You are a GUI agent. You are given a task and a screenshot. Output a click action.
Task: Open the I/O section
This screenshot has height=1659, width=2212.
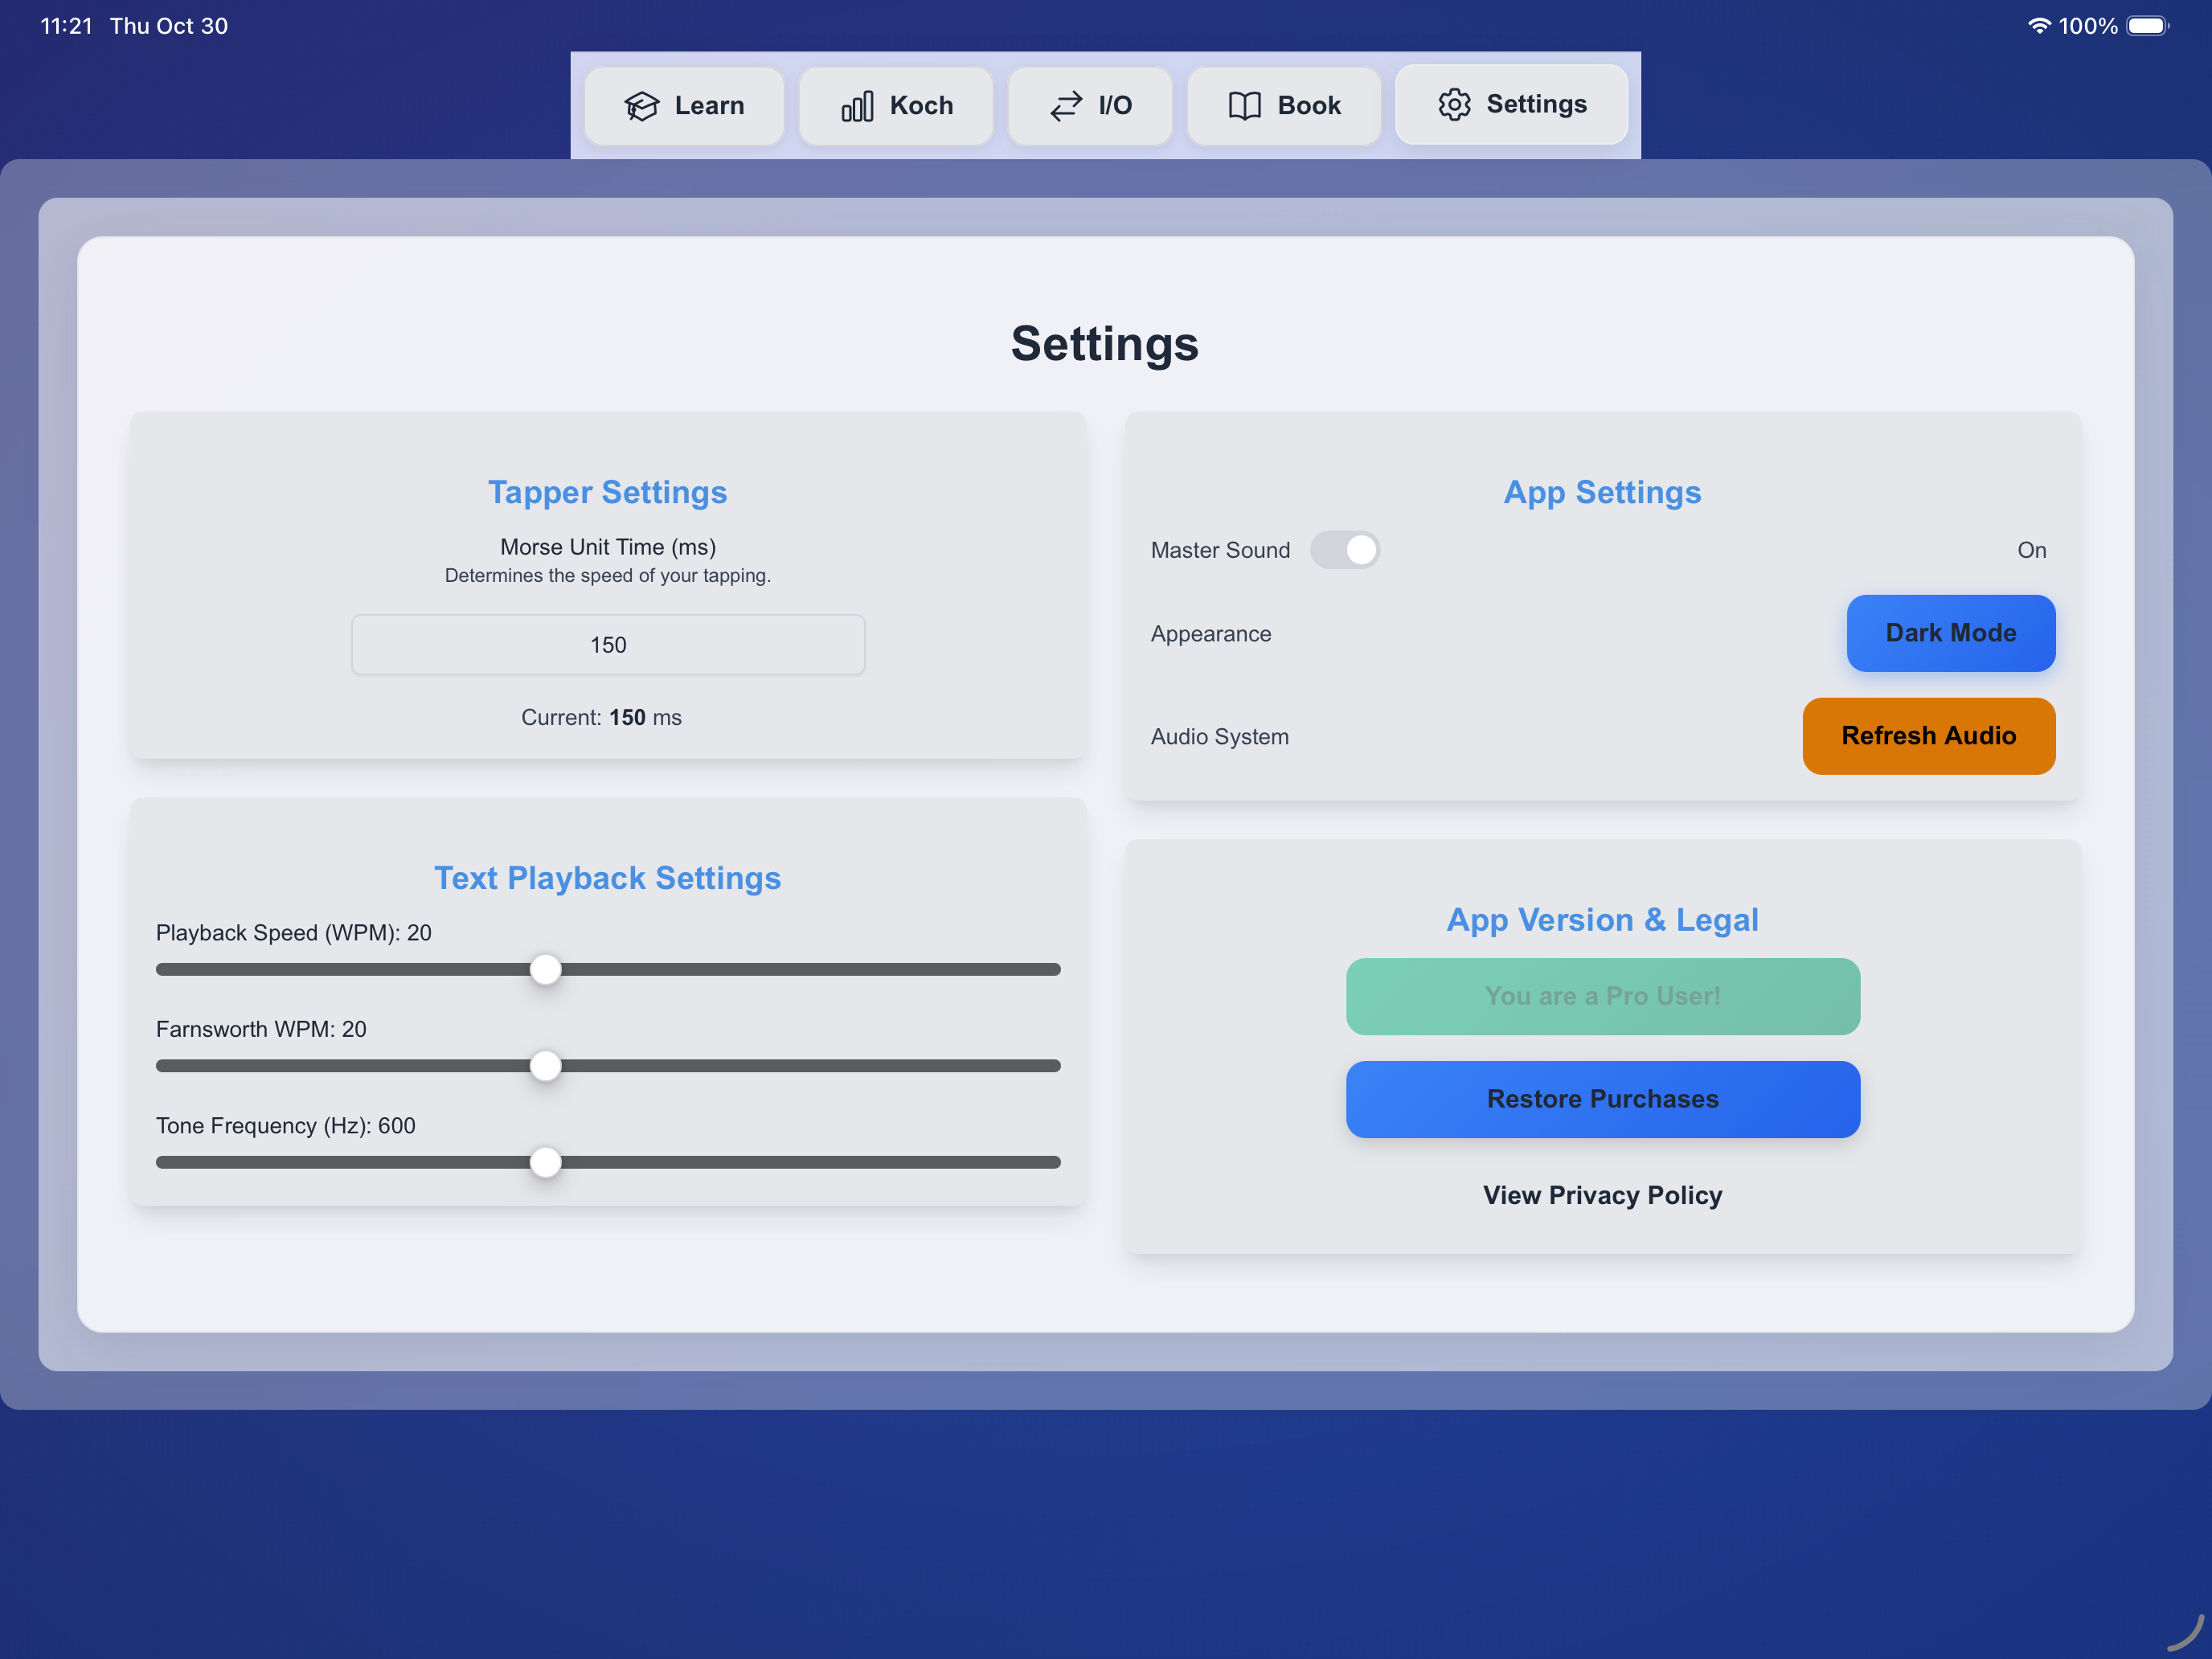click(x=1090, y=105)
